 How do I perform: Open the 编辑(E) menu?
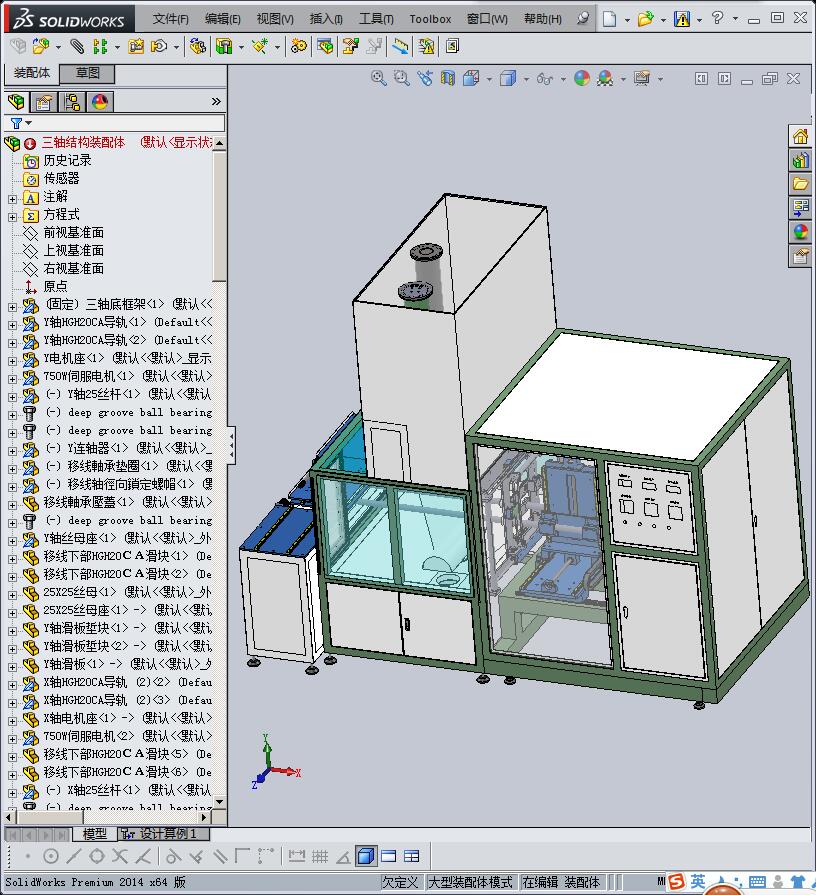pyautogui.click(x=223, y=19)
